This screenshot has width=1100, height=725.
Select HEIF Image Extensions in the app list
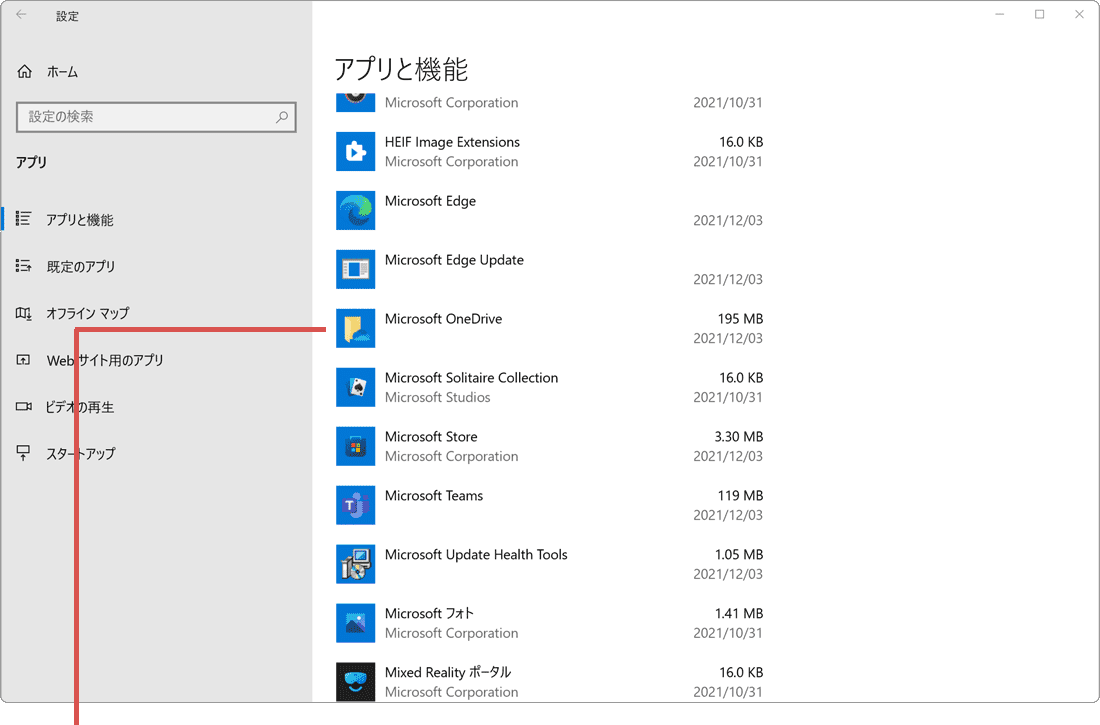click(x=452, y=142)
